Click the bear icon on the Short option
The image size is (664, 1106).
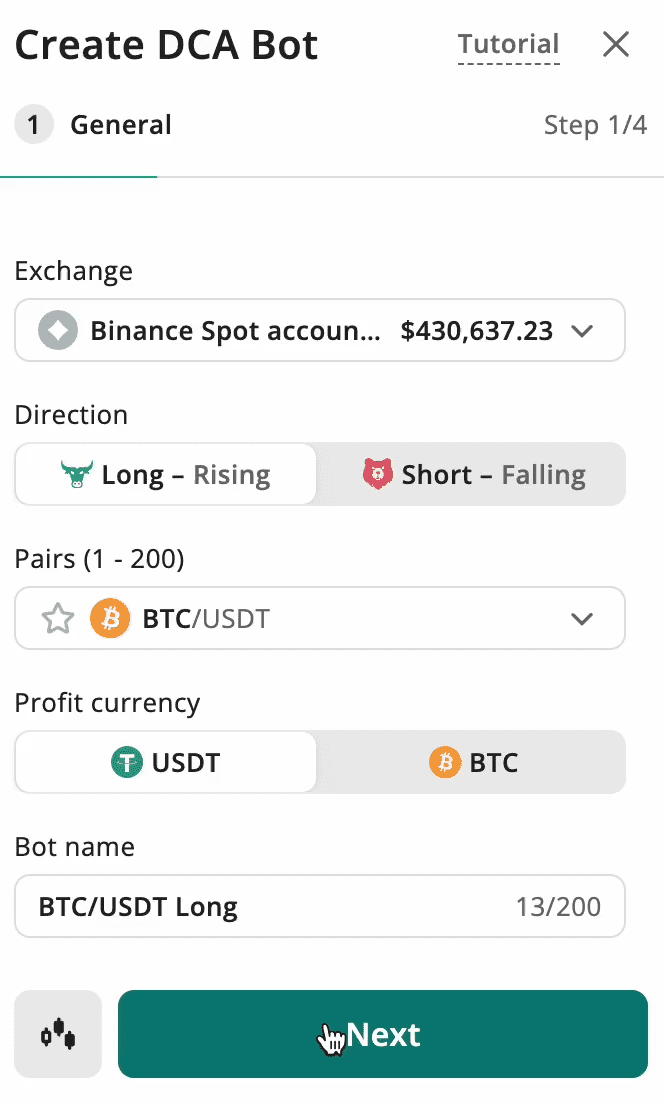pyautogui.click(x=380, y=473)
